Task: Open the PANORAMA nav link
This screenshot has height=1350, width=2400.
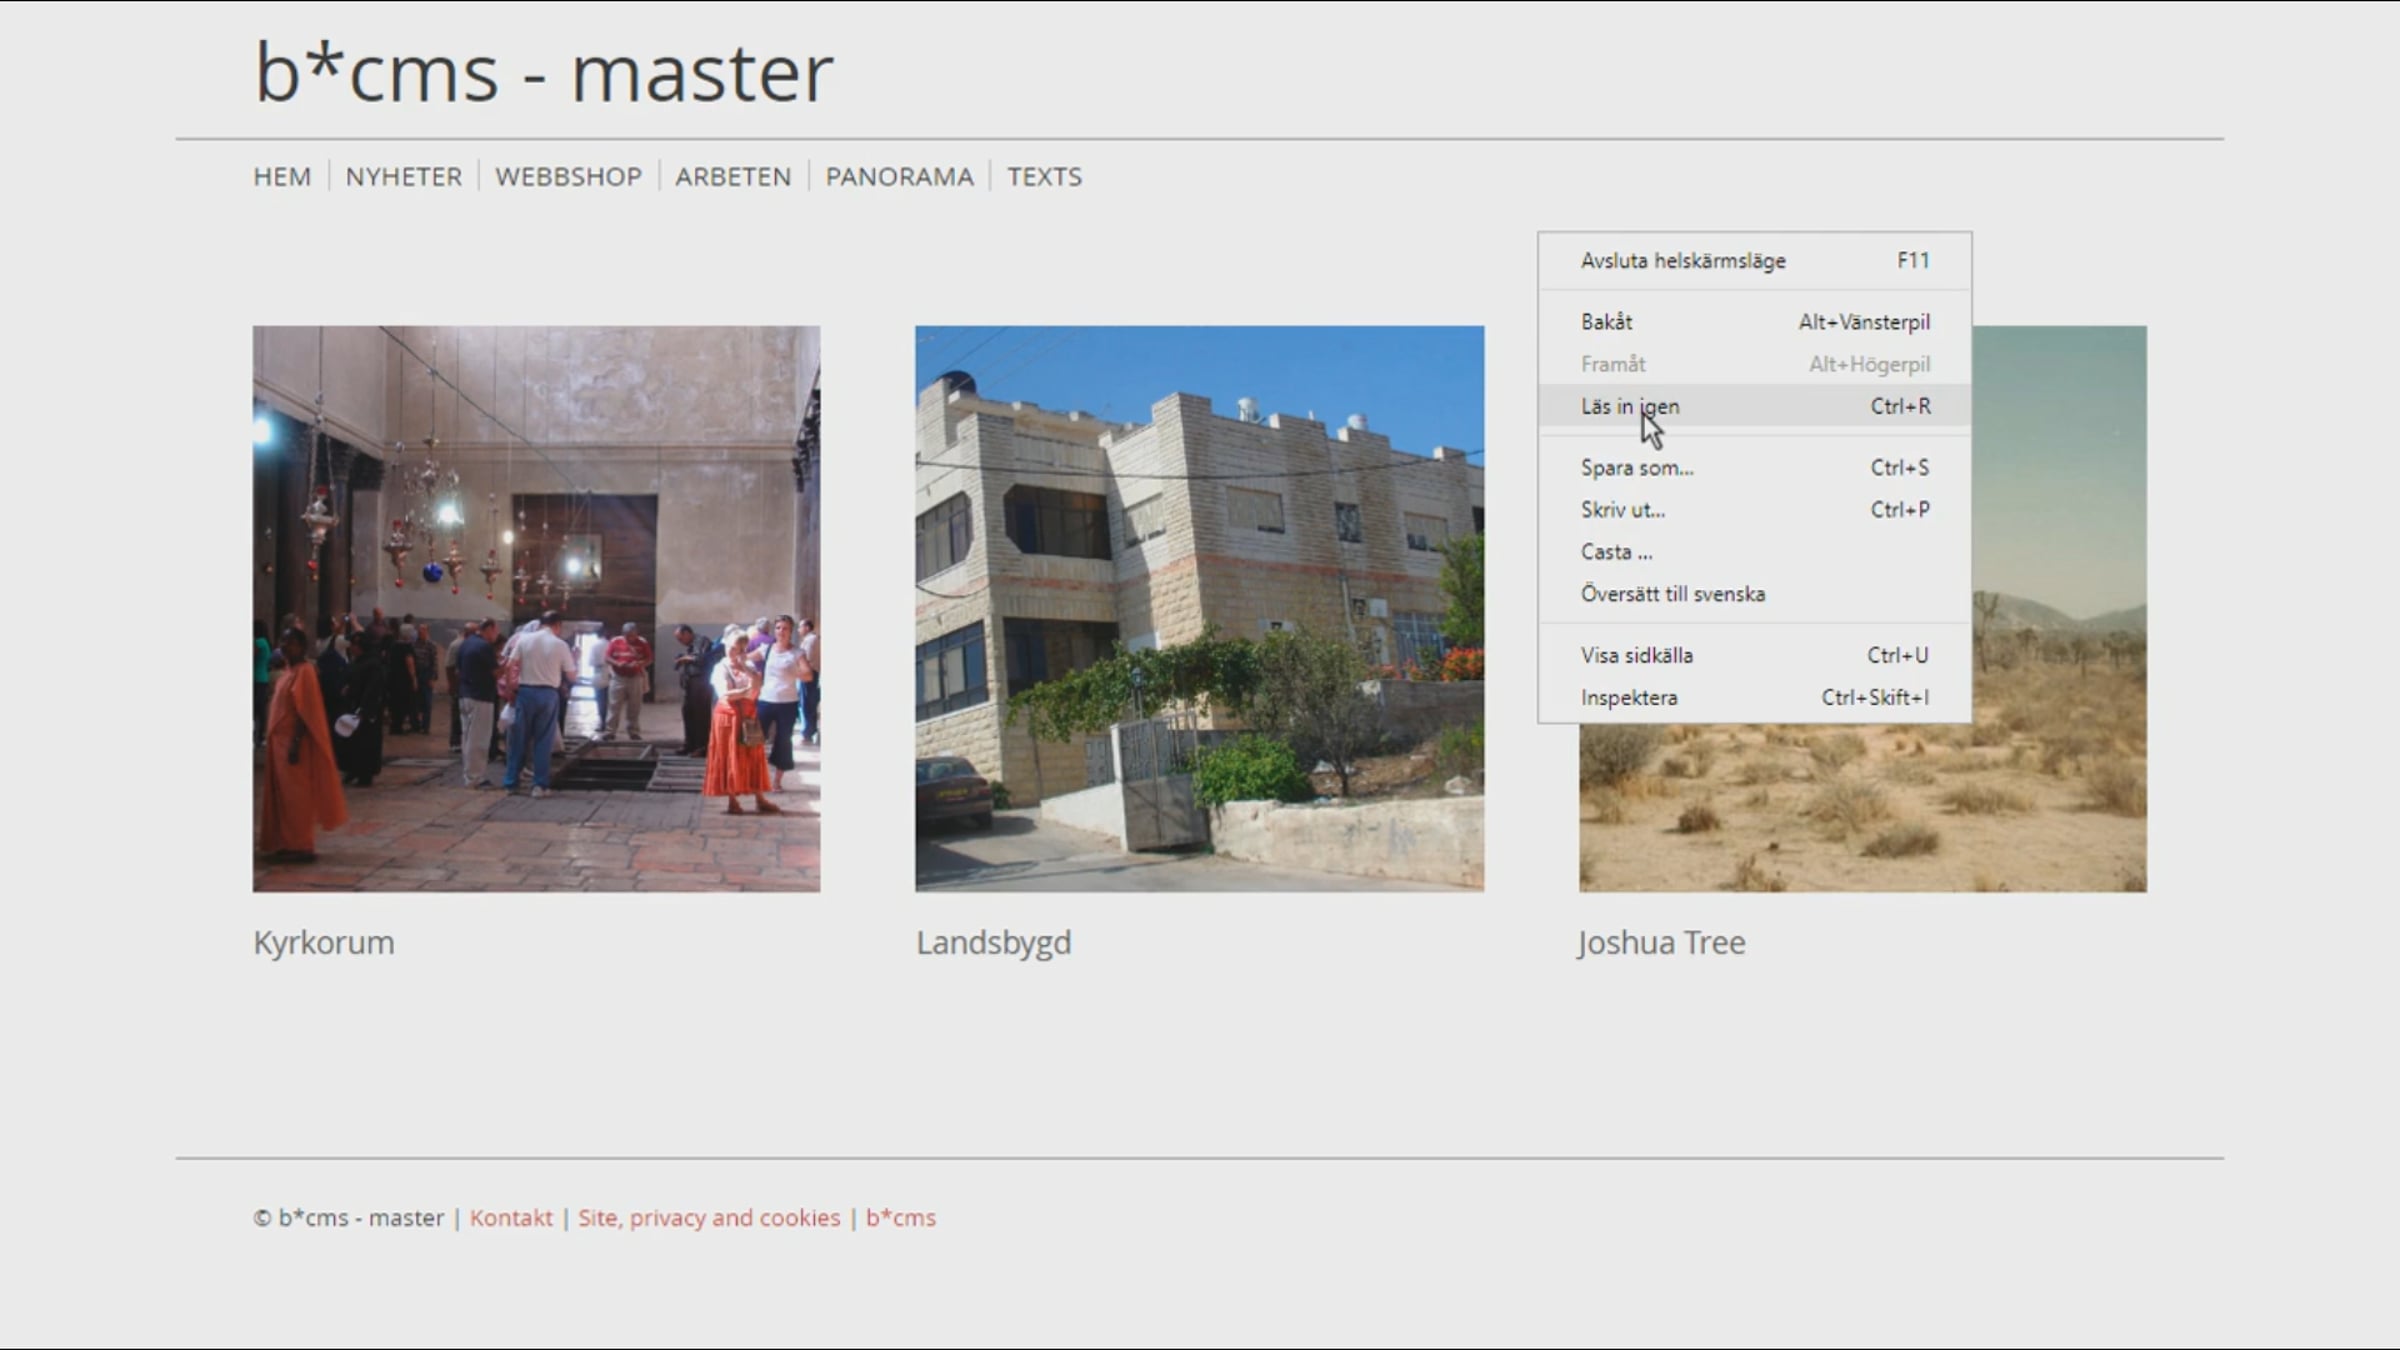Action: [899, 177]
